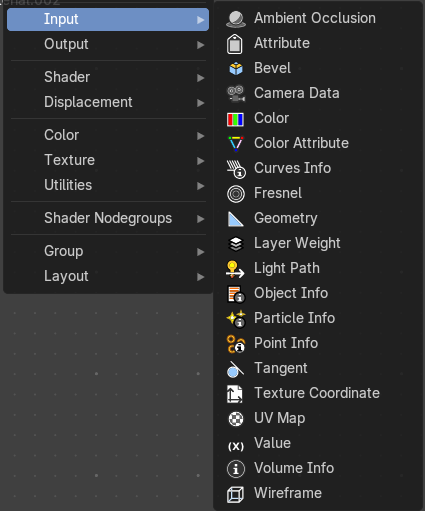Click the Ambient Occlusion sphere icon
The width and height of the screenshot is (425, 511).
236,19
